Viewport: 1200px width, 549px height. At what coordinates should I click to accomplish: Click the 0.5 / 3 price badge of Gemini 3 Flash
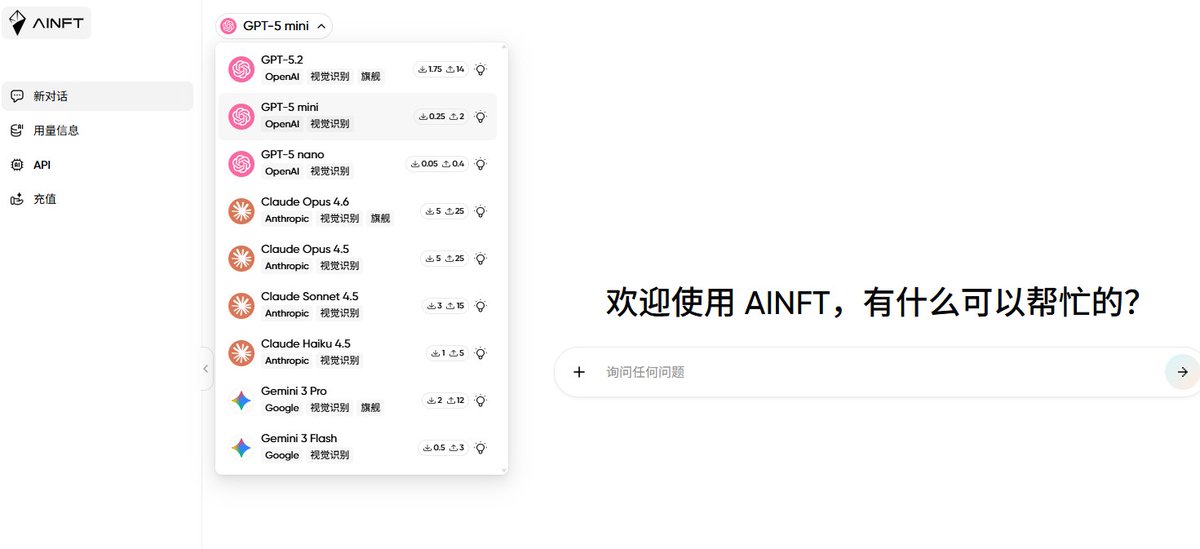443,447
